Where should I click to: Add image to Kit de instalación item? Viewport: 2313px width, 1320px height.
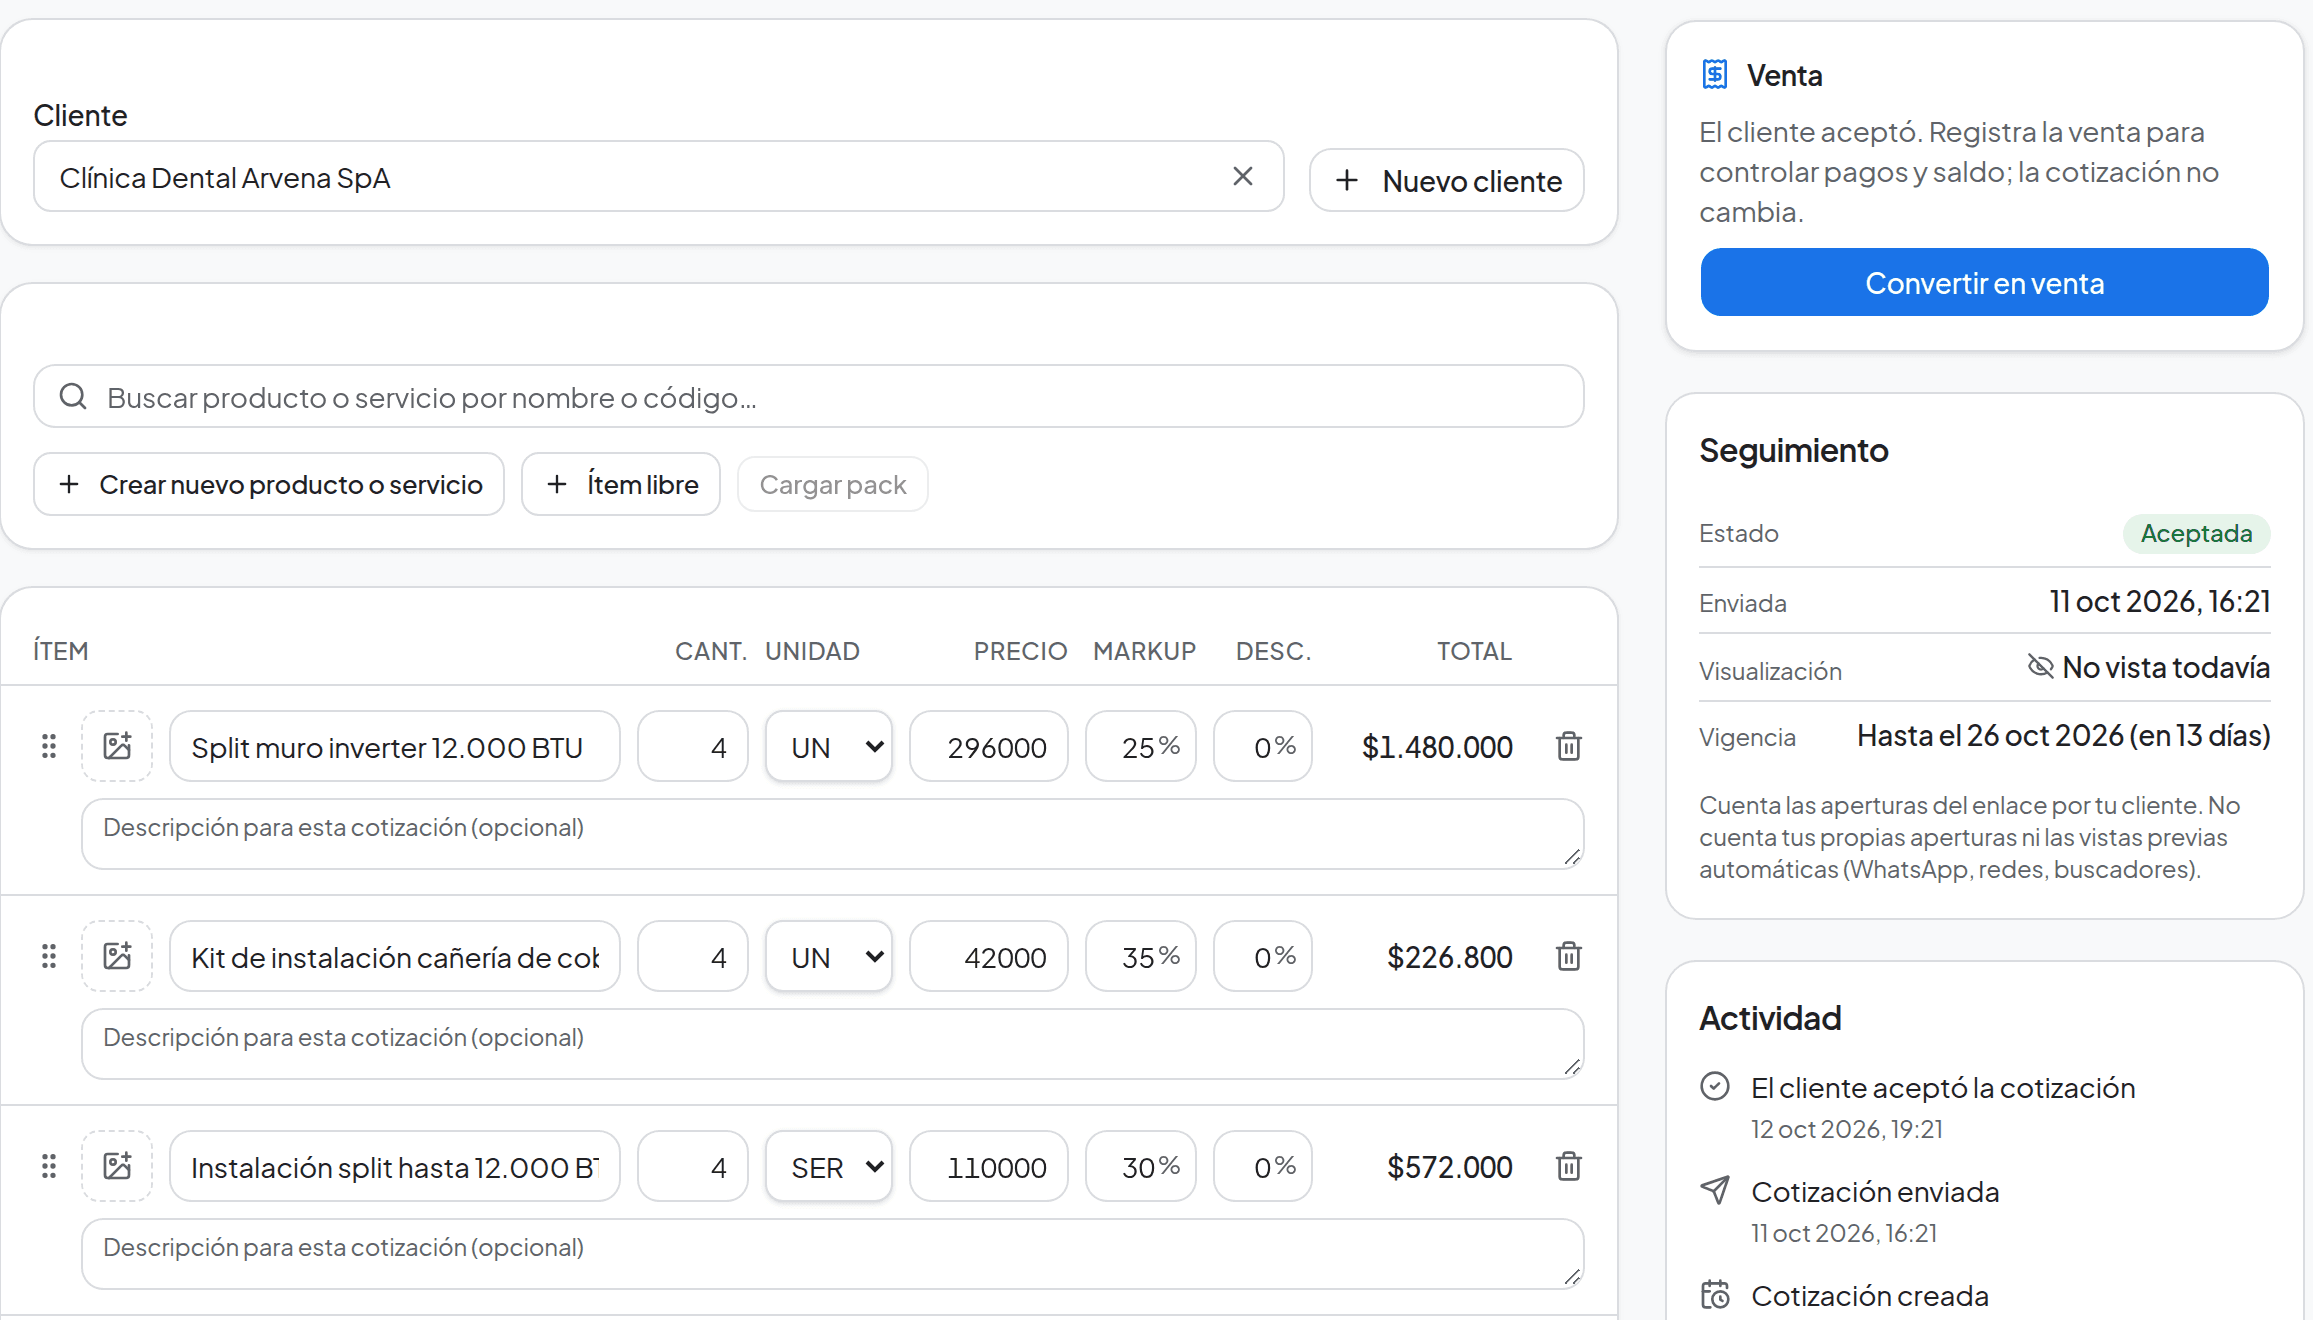tap(117, 956)
